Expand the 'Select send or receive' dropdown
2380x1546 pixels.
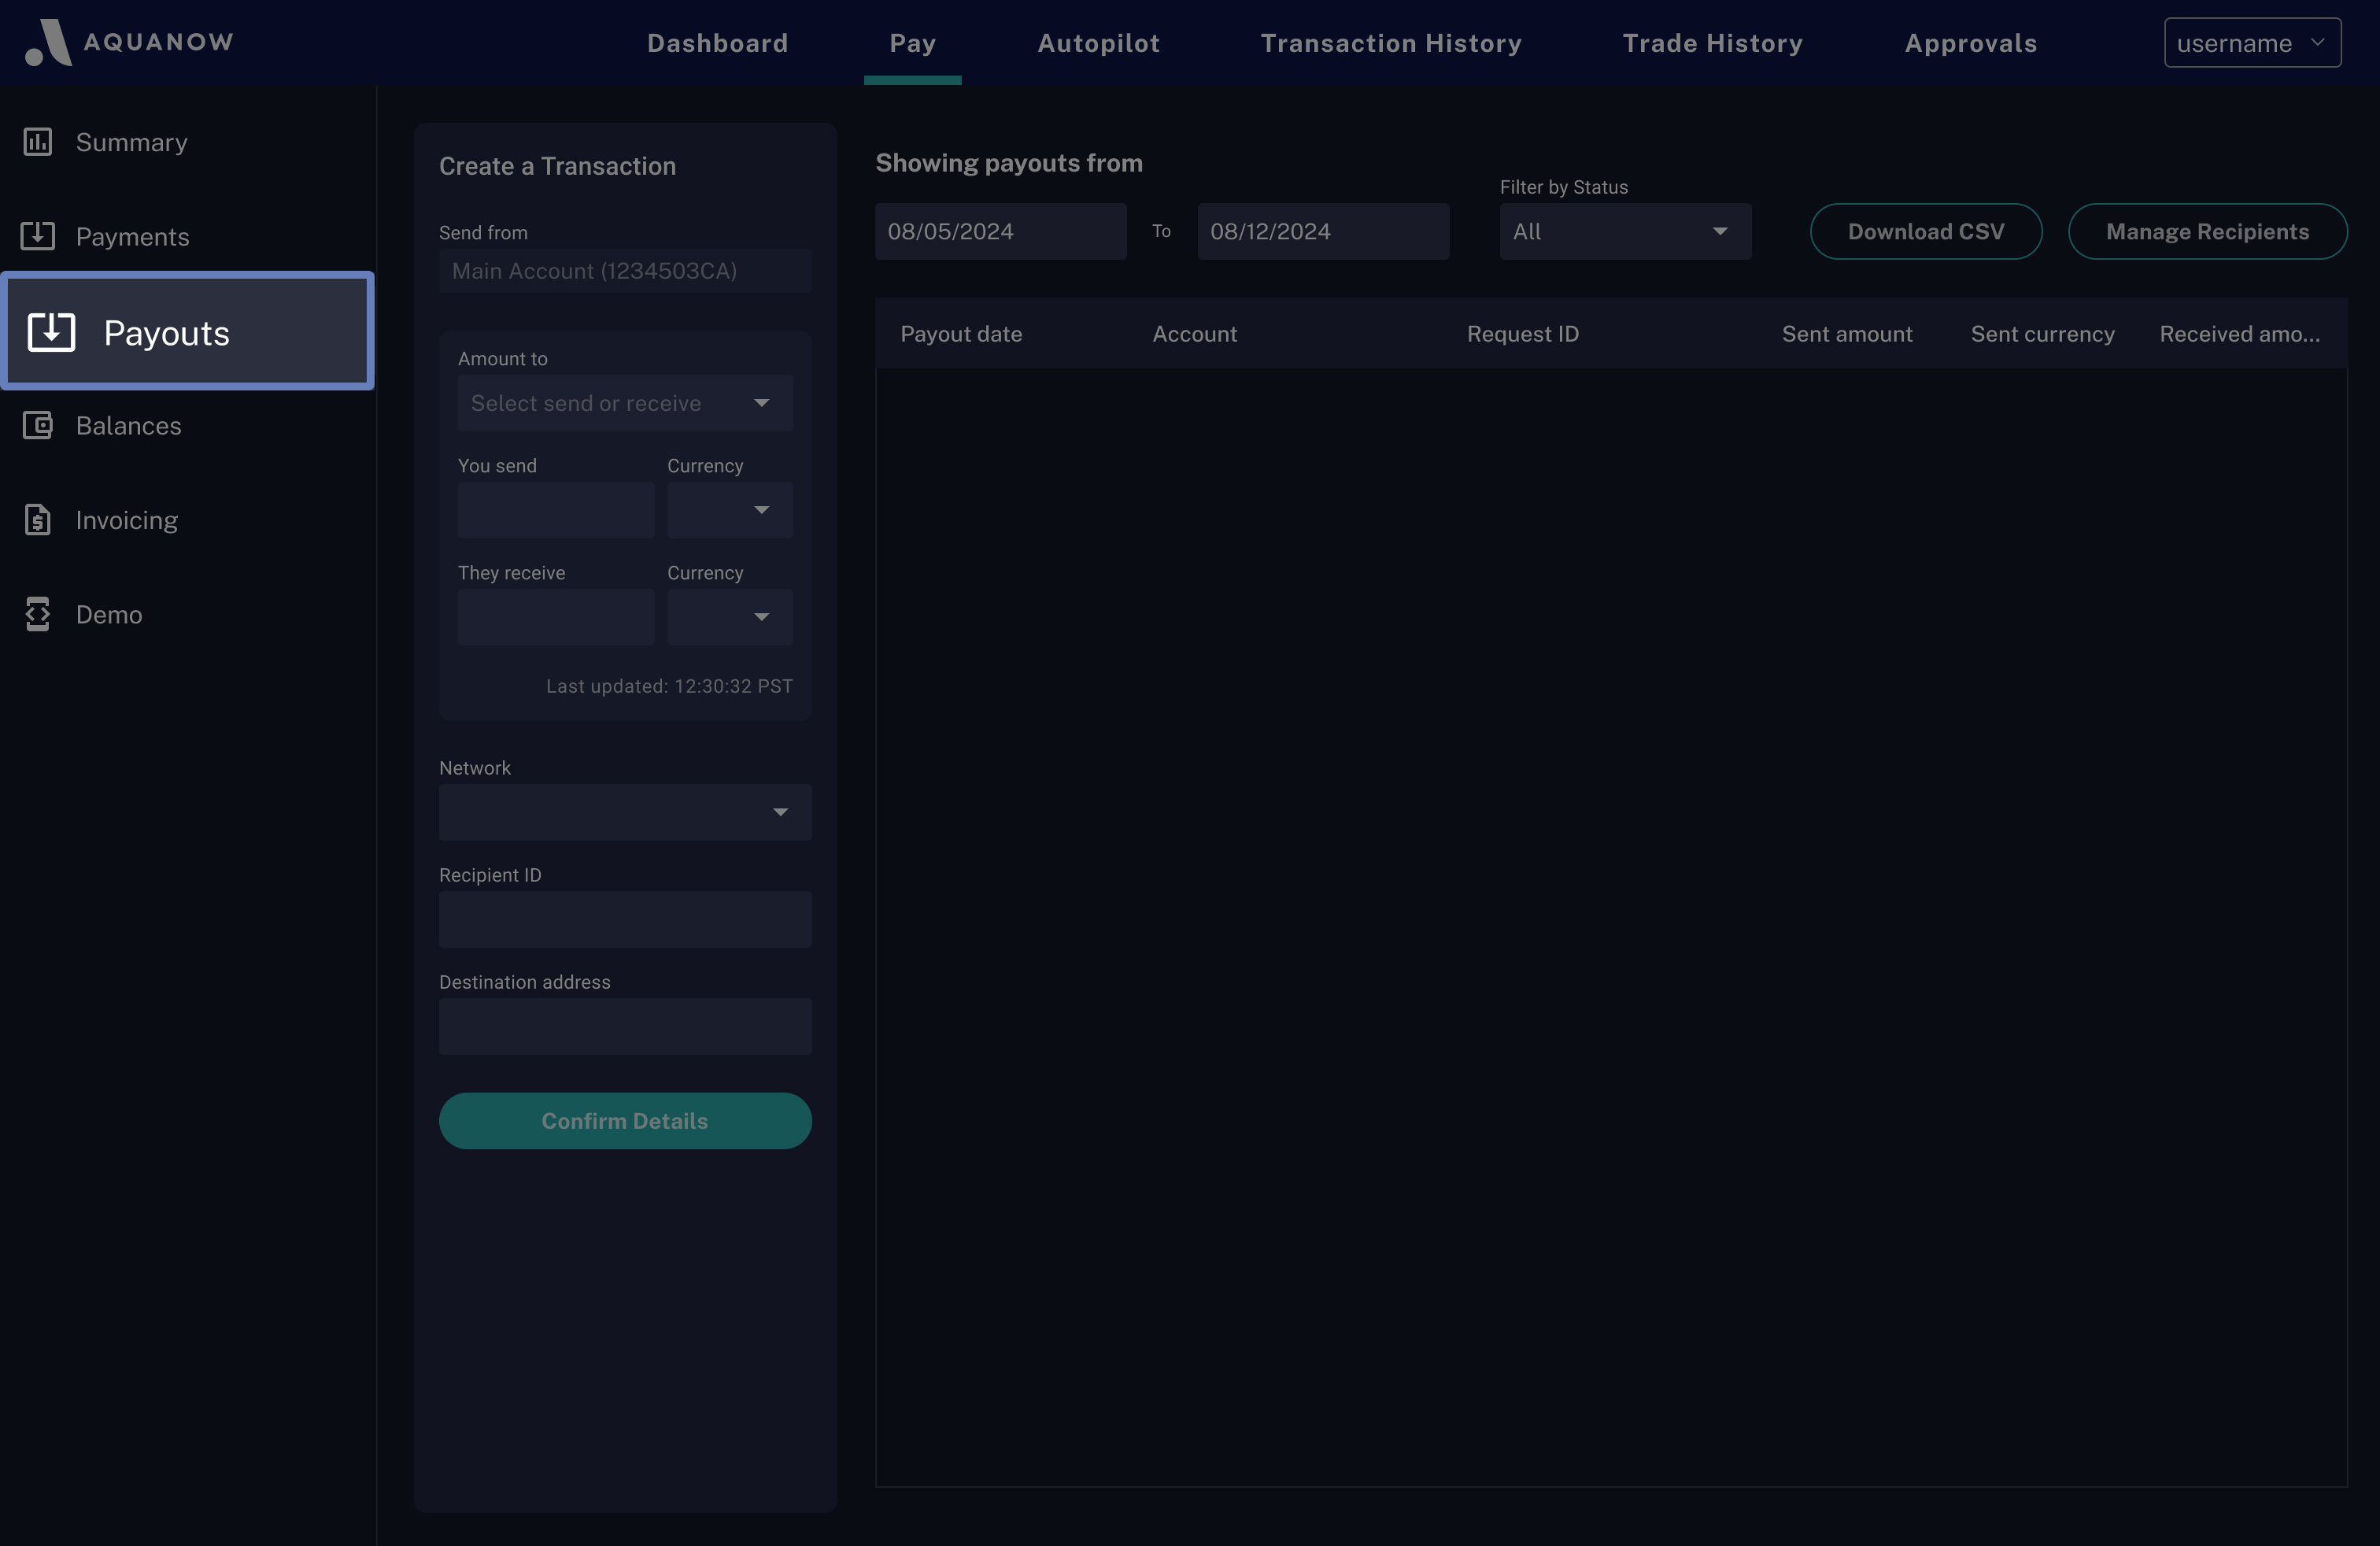tap(624, 403)
